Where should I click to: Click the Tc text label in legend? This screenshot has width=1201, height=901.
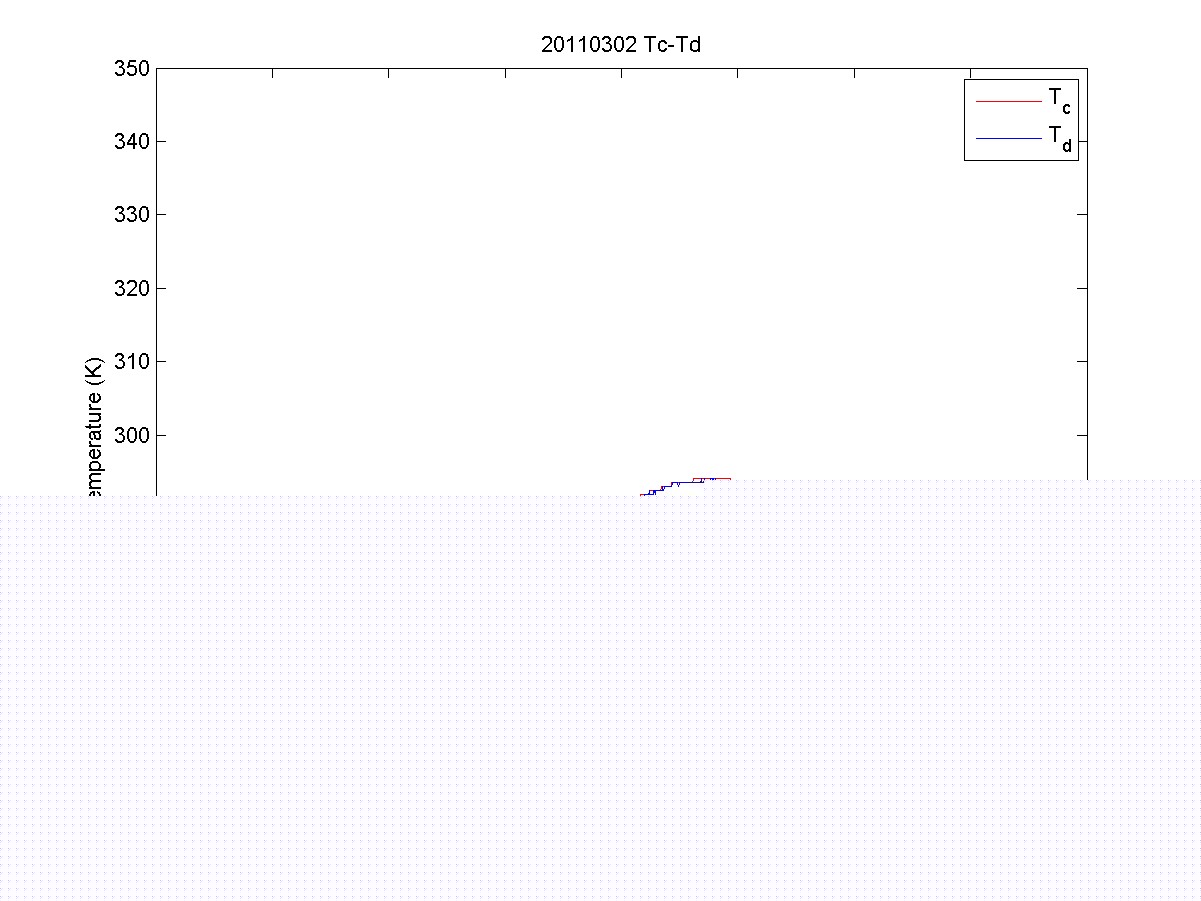(1059, 100)
